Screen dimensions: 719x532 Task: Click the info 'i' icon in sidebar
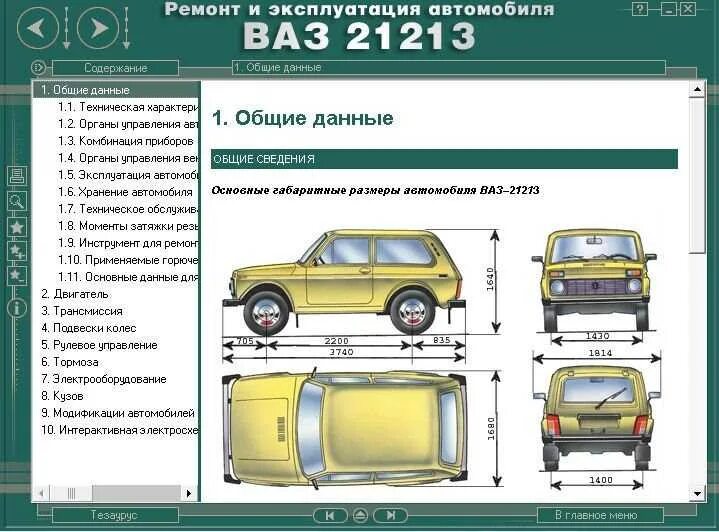[x=17, y=308]
